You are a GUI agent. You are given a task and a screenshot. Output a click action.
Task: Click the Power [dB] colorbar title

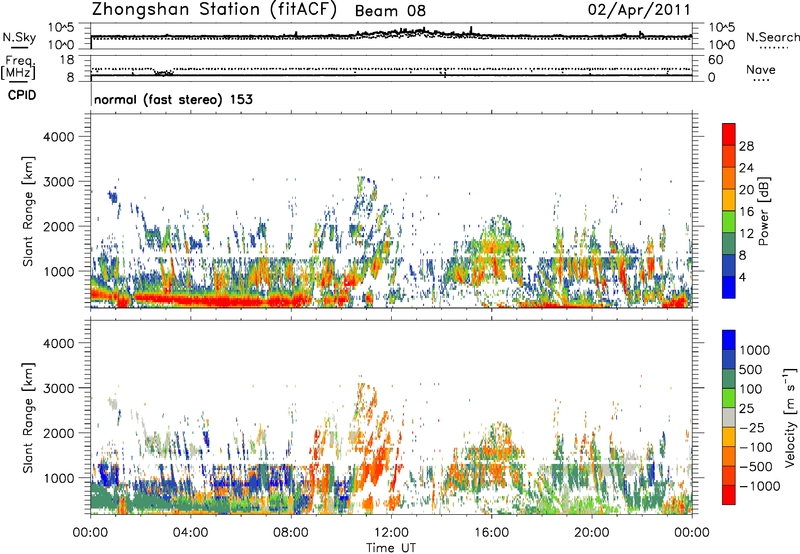coord(763,211)
